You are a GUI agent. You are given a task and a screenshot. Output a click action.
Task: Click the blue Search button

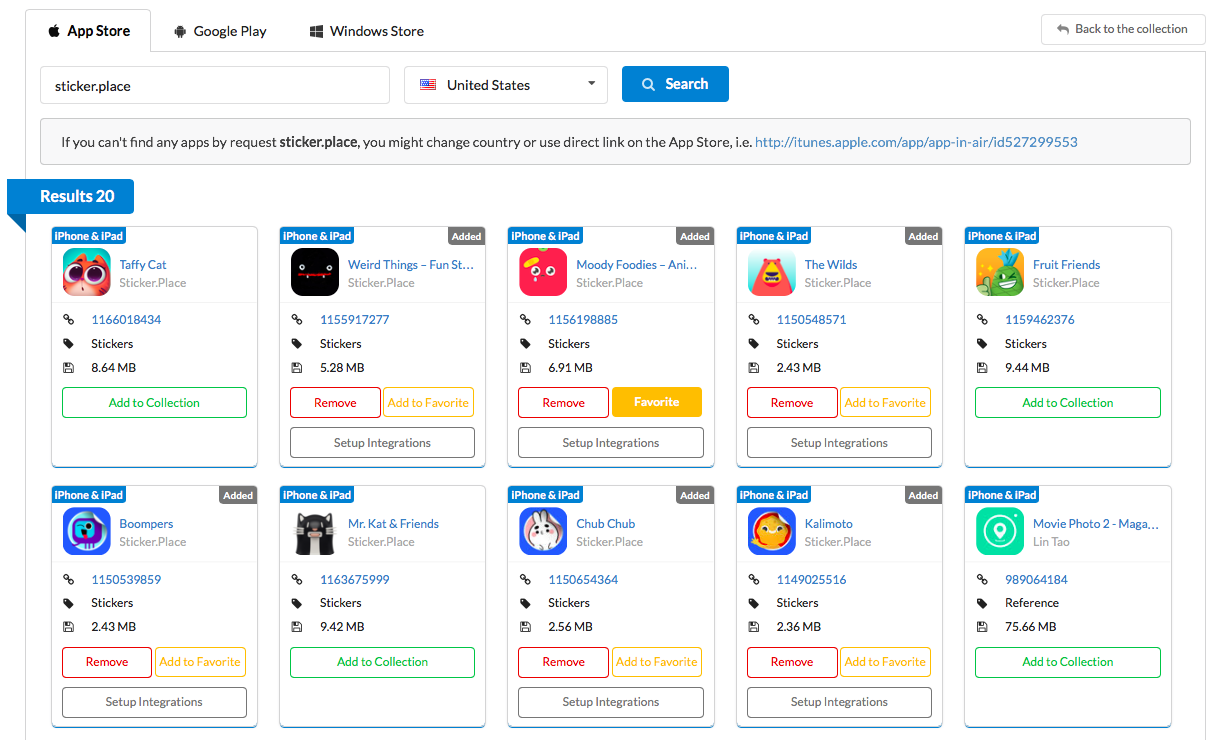[x=675, y=84]
